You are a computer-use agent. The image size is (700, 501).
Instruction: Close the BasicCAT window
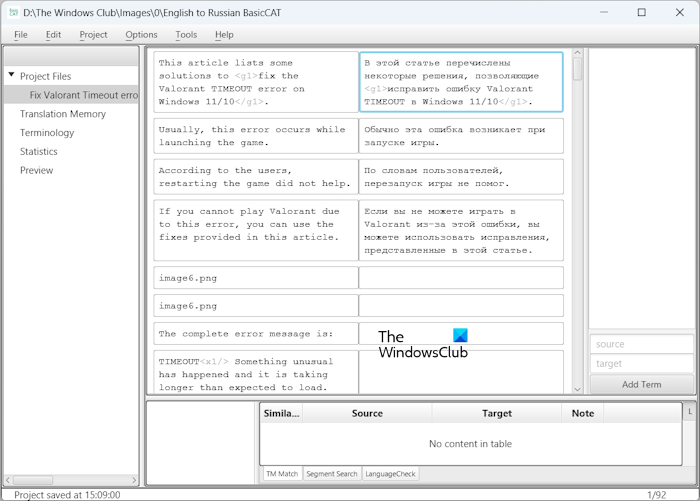click(x=679, y=13)
